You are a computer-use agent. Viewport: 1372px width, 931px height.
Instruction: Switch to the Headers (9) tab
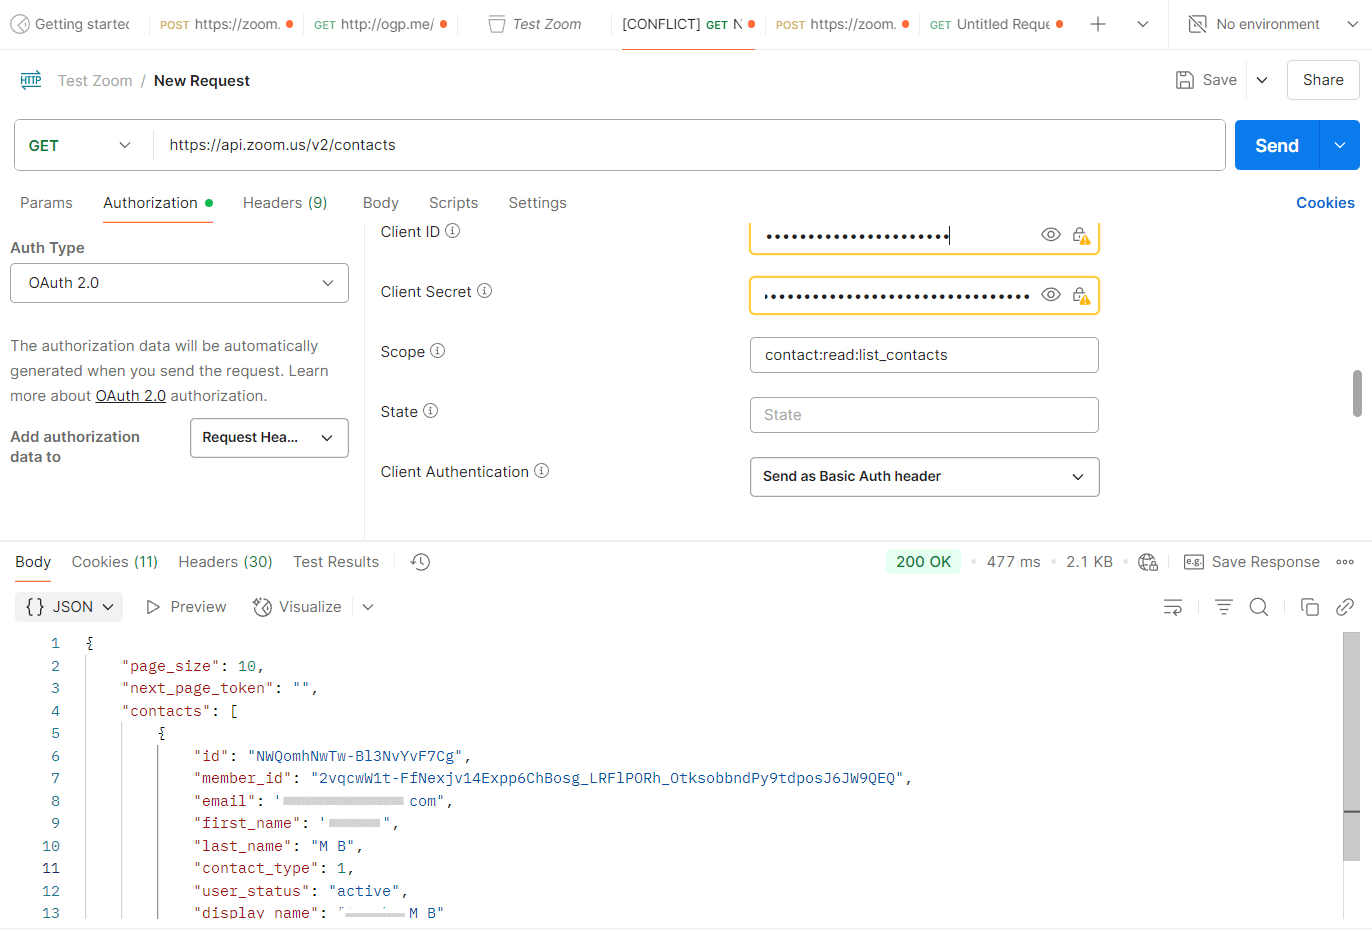[285, 203]
